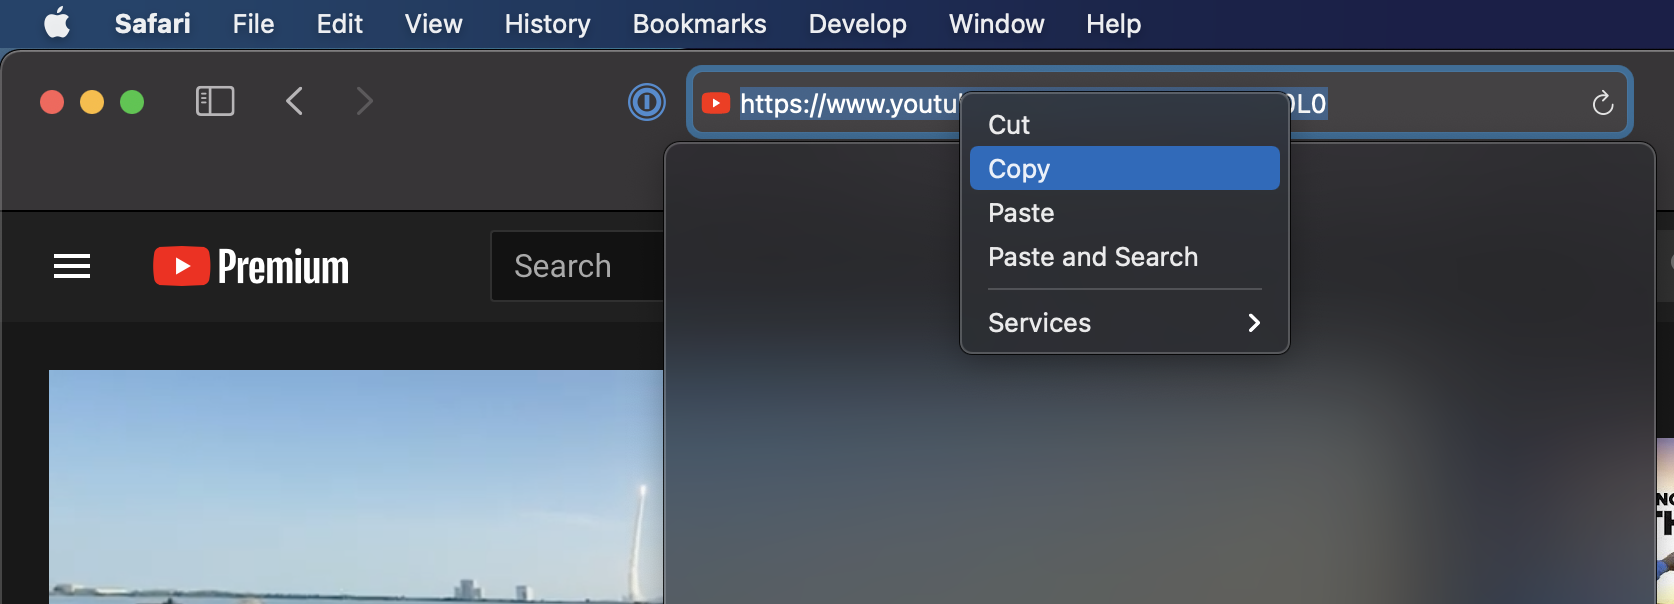
Task: Expand the Services submenu
Action: pos(1124,323)
